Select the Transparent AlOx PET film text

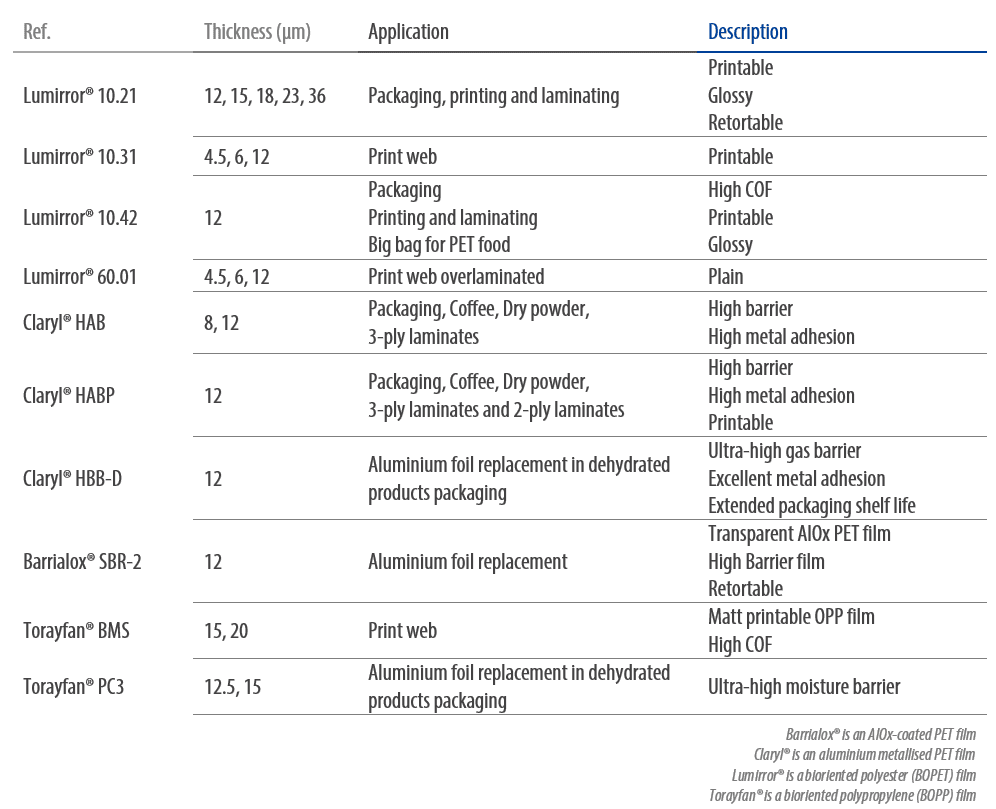(x=799, y=534)
